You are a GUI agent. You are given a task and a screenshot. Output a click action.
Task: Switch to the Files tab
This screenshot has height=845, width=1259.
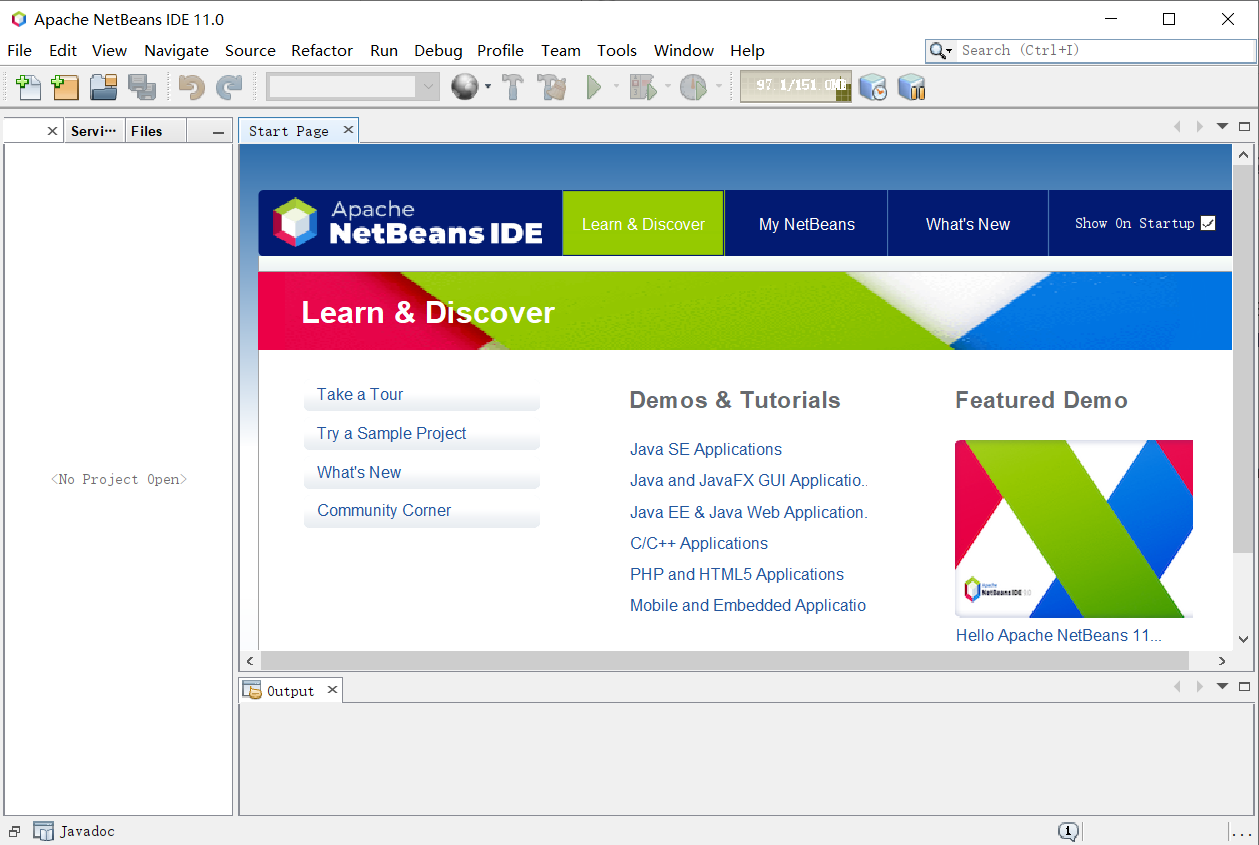(x=154, y=130)
